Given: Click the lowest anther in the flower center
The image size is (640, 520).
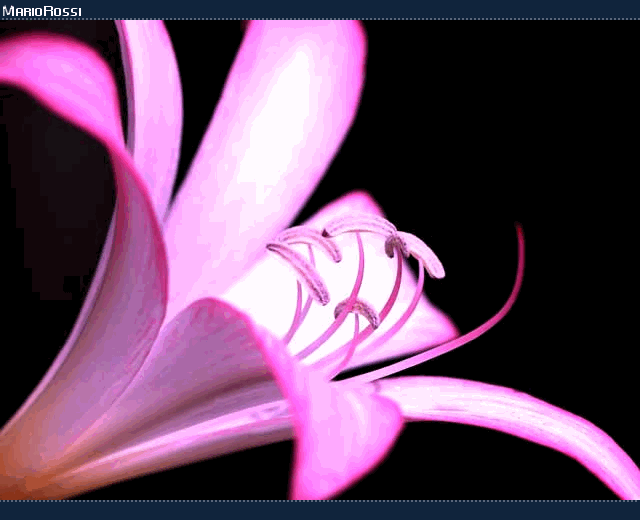Looking at the screenshot, I should pyautogui.click(x=358, y=311).
